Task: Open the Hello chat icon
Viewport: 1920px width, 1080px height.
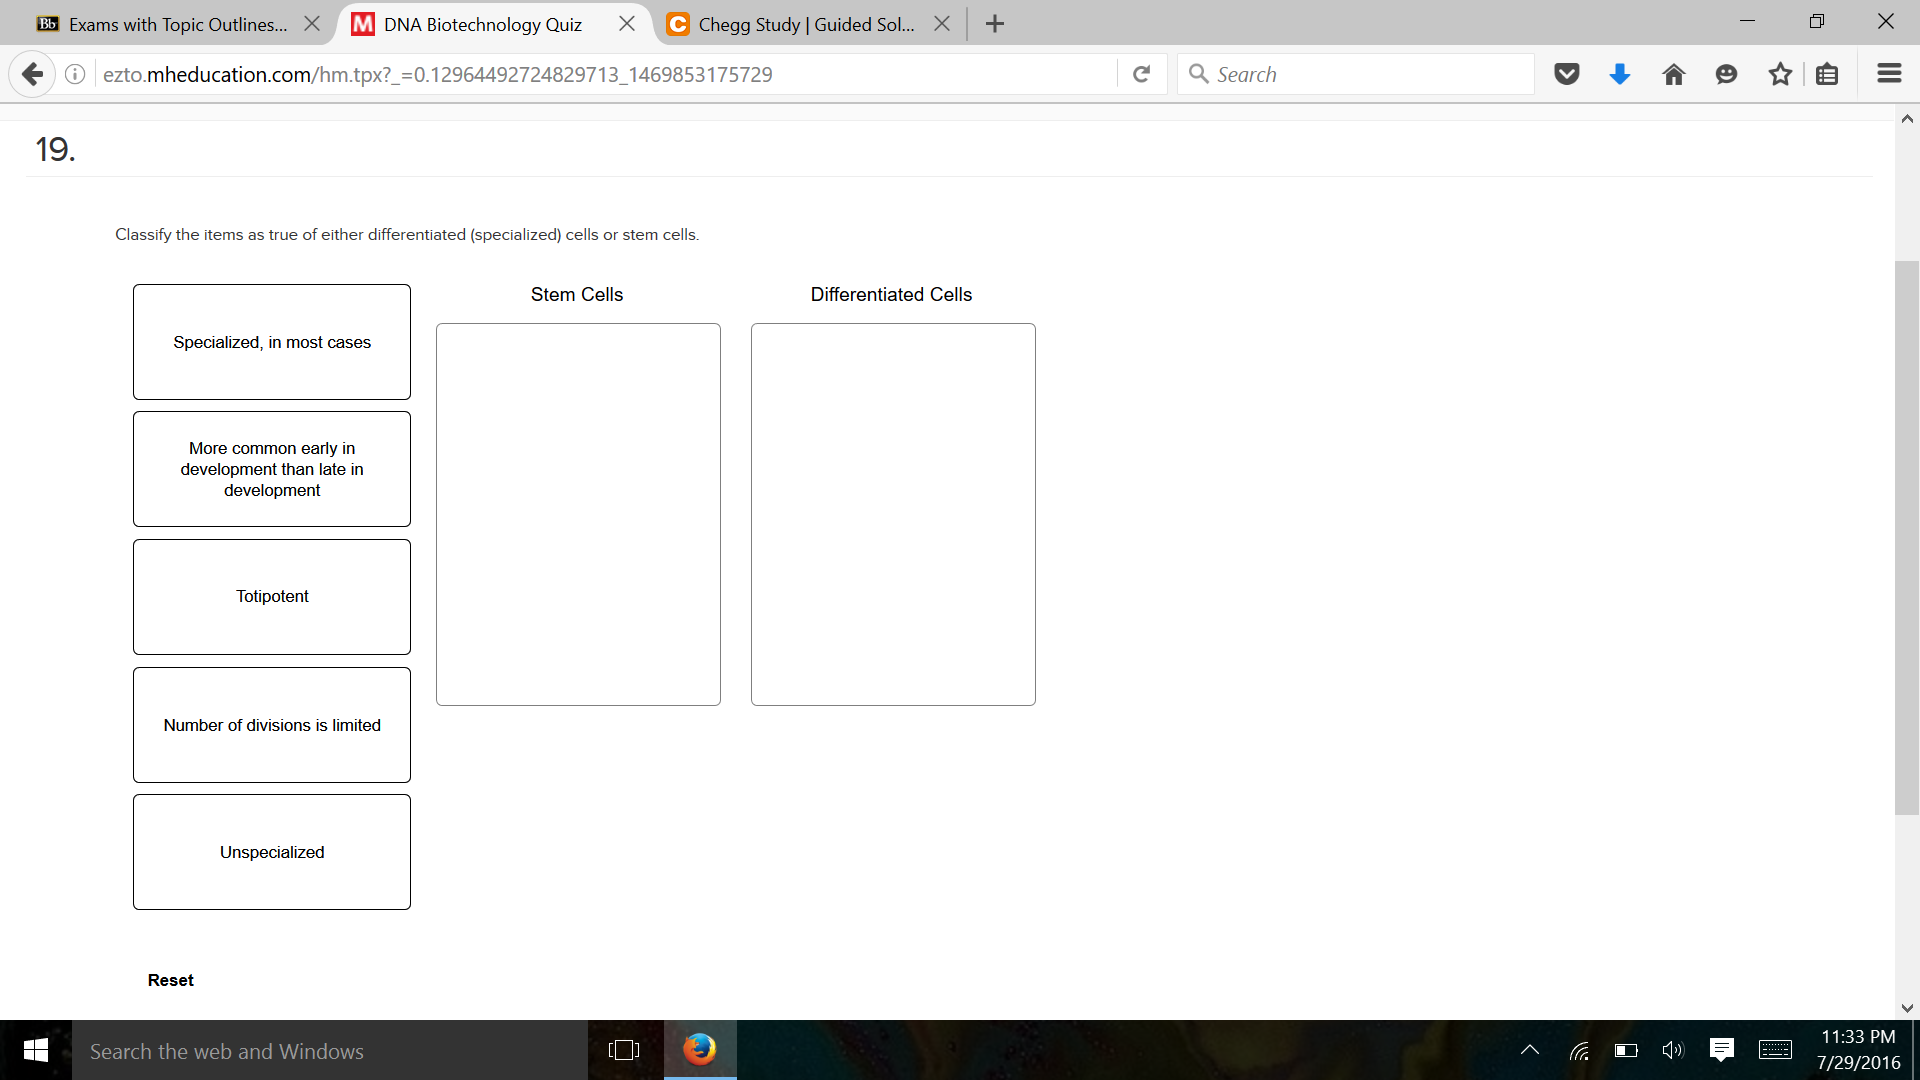Action: point(1727,73)
